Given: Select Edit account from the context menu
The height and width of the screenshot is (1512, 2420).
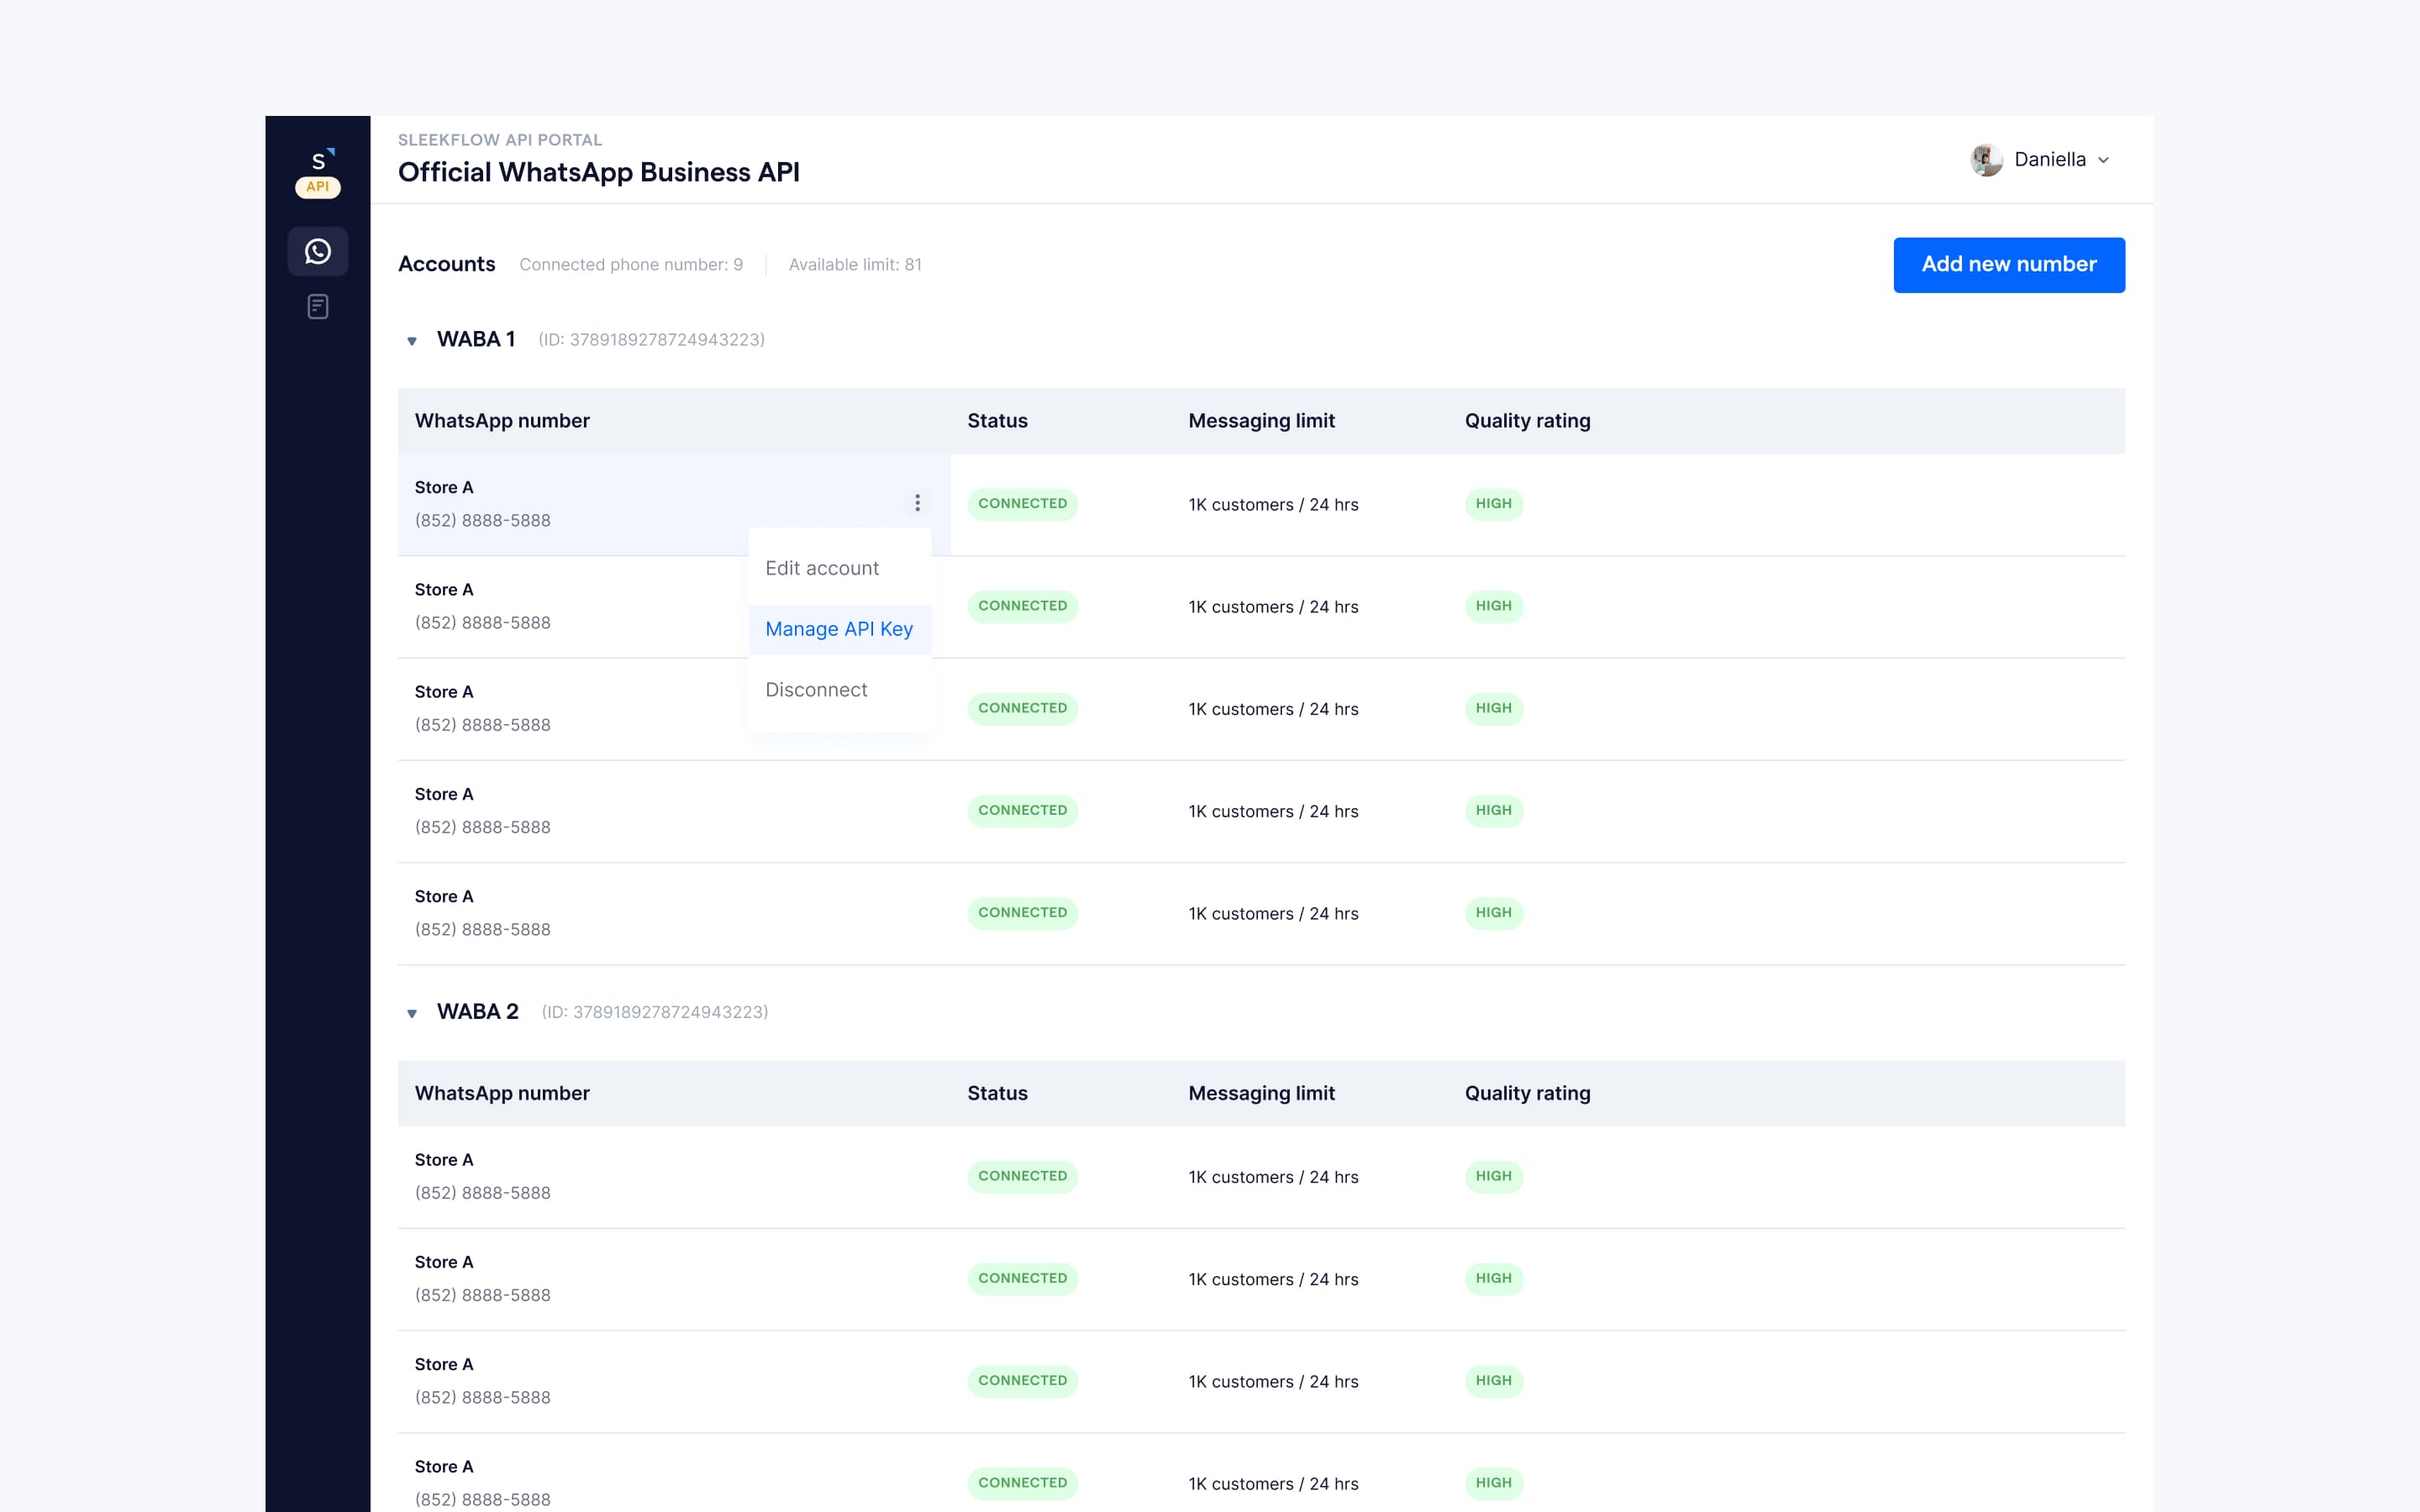Looking at the screenshot, I should [821, 567].
